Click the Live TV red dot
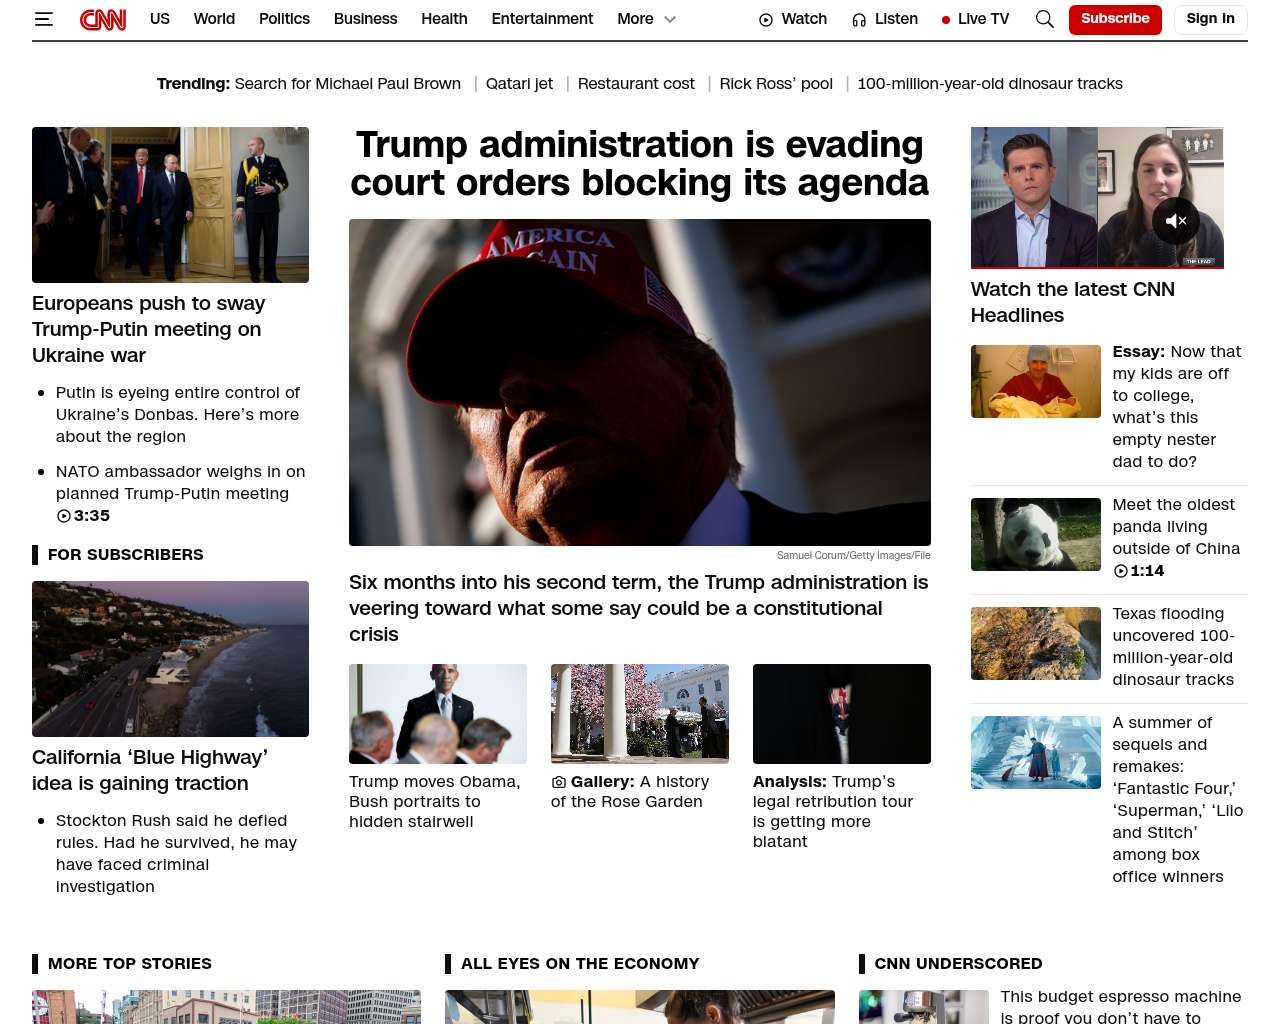Image resolution: width=1280 pixels, height=1024 pixels. tap(946, 20)
